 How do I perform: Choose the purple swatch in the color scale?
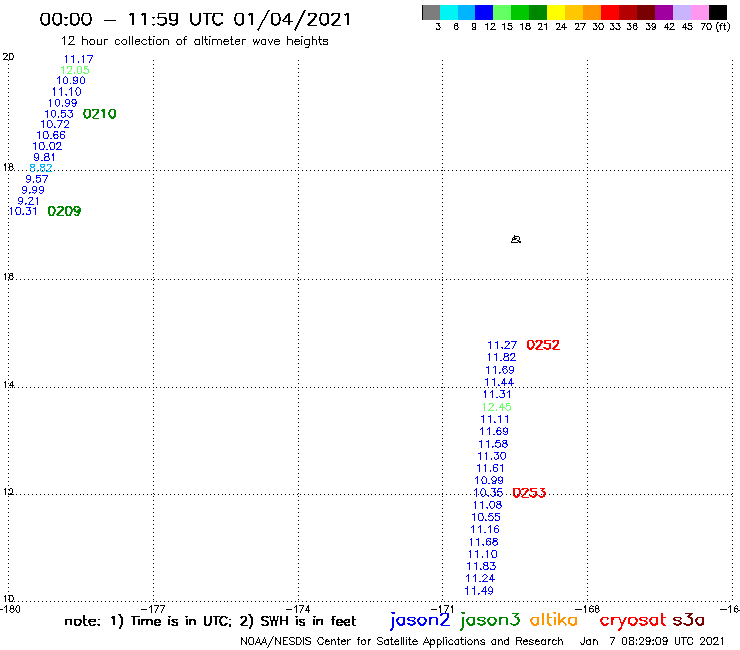[664, 12]
